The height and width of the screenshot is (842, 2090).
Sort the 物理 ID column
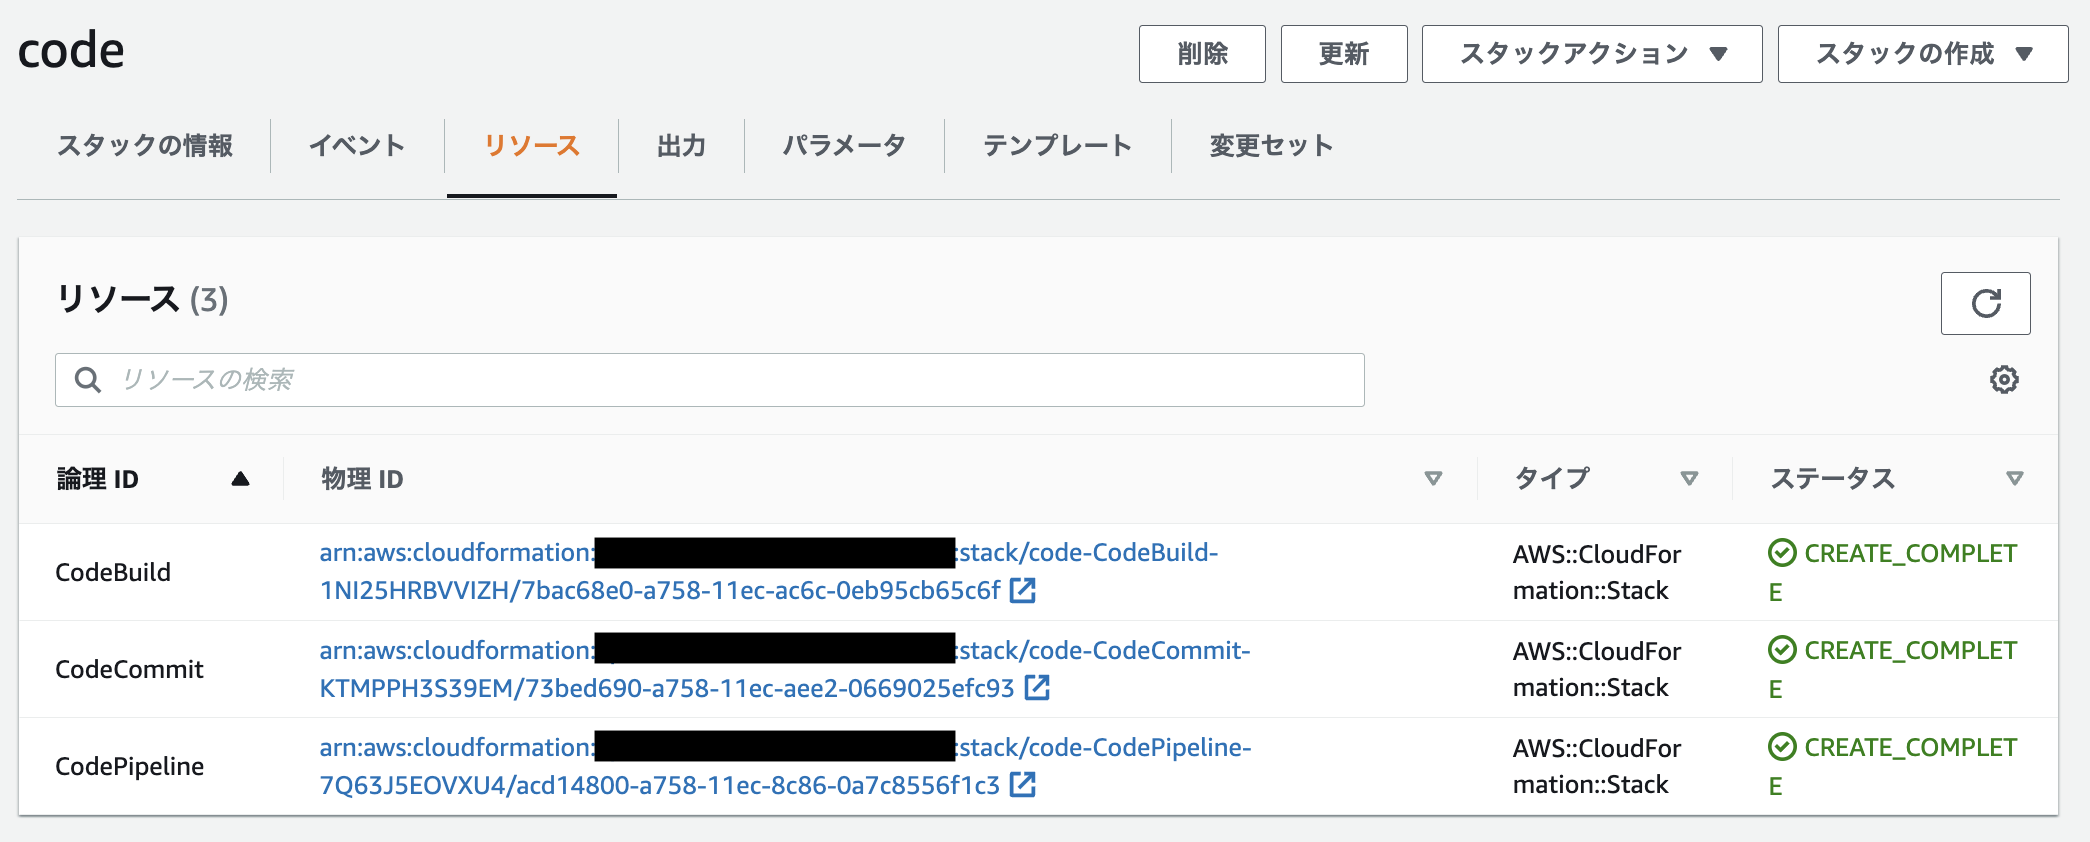tap(1433, 479)
